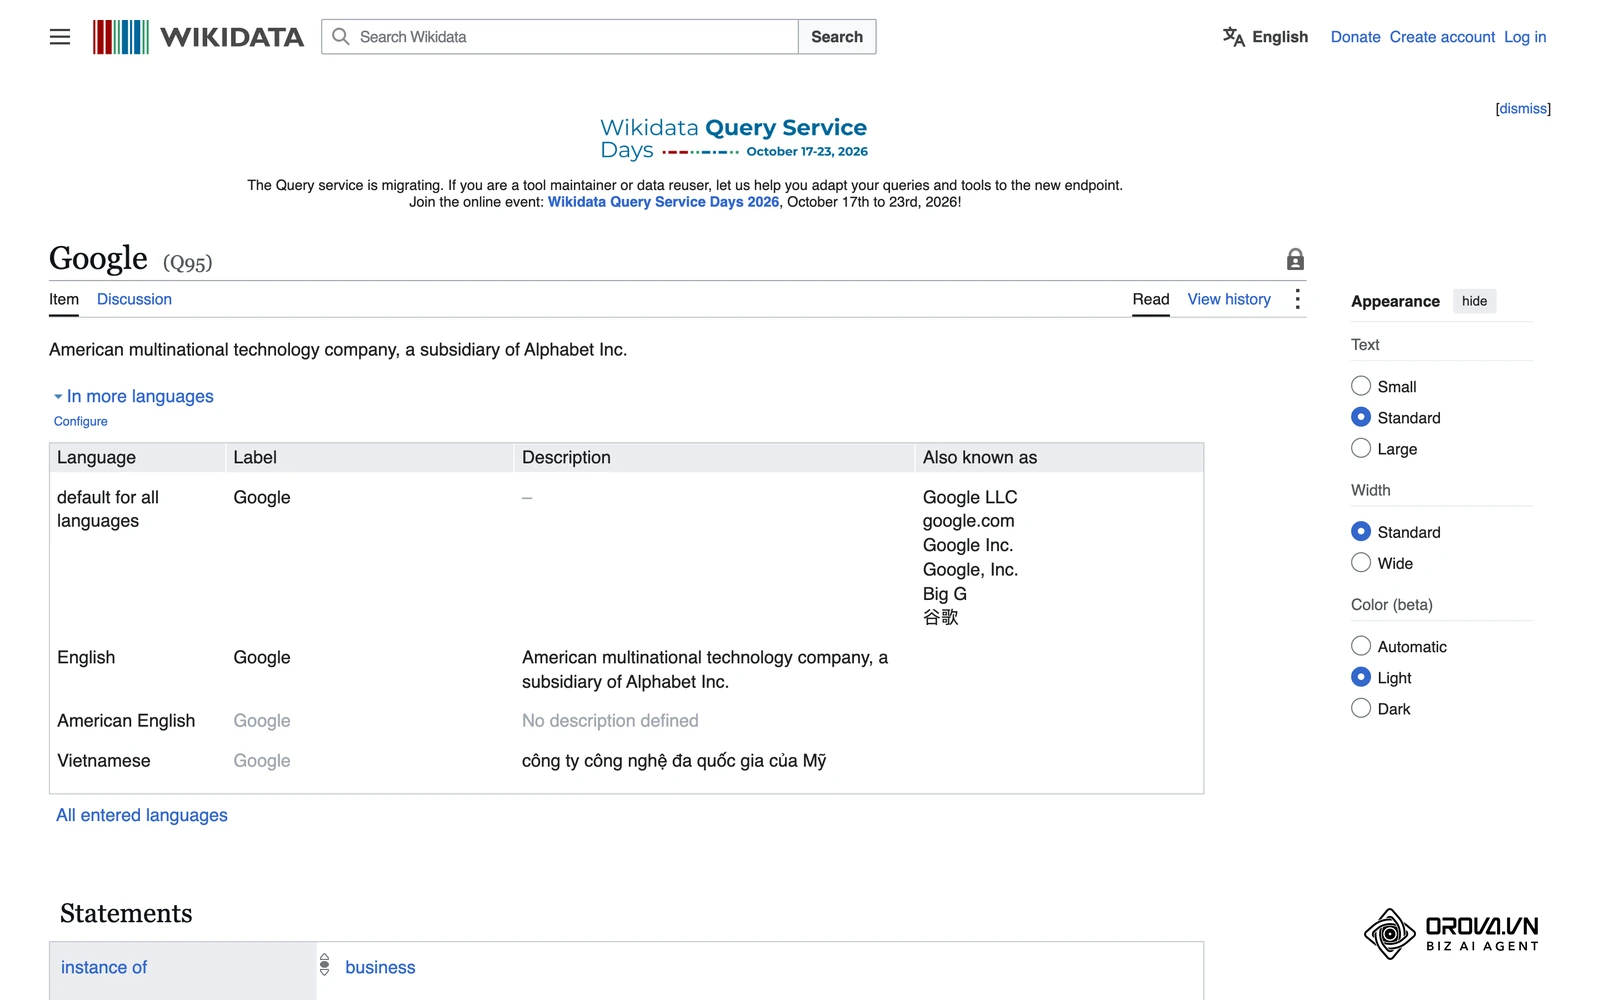Image resolution: width=1600 pixels, height=1000 pixels.
Task: Click the Big G alias
Action: [944, 593]
